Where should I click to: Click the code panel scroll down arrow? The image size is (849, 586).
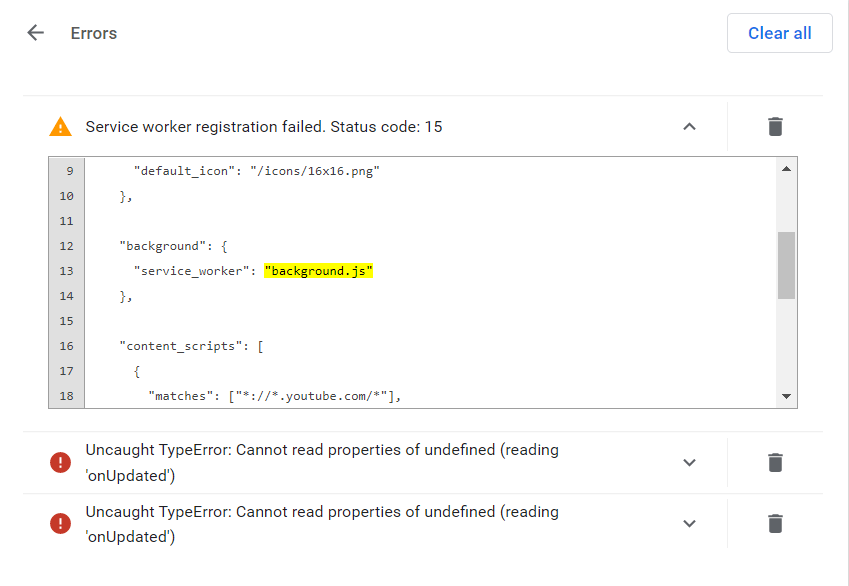(786, 396)
